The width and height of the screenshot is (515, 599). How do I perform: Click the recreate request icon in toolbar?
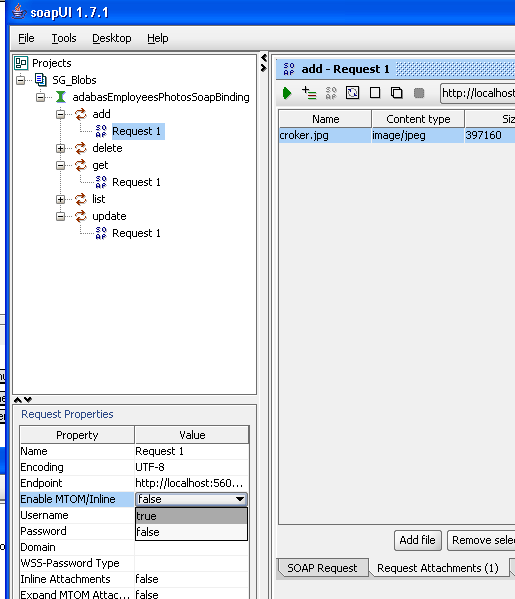(x=352, y=93)
